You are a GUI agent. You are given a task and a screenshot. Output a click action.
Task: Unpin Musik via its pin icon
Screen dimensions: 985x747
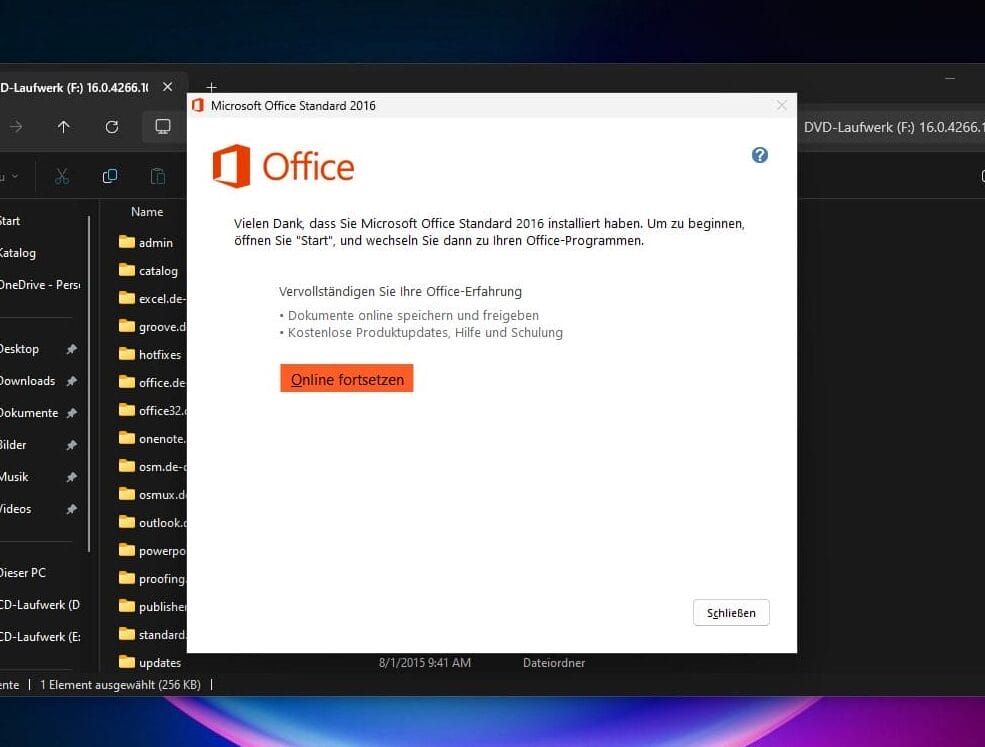point(71,477)
